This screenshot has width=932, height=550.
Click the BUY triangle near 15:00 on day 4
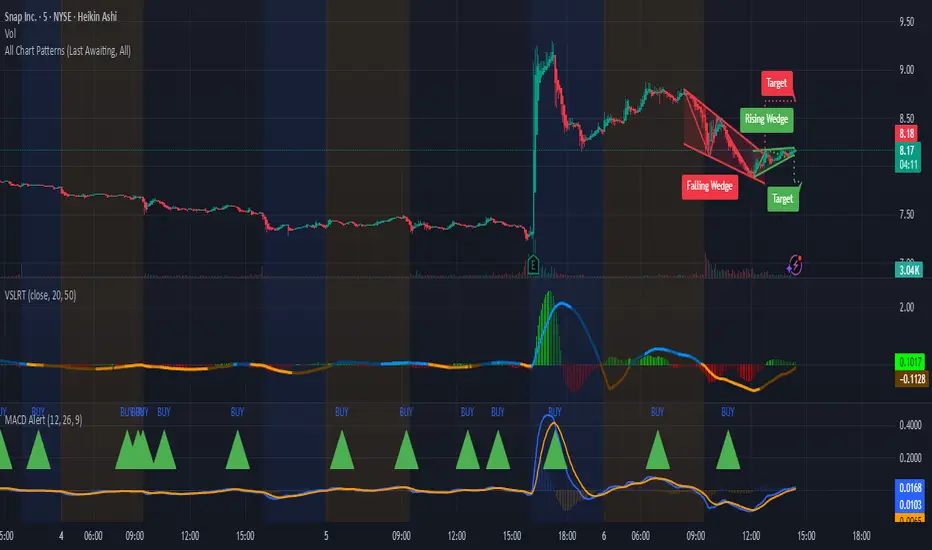[x=237, y=452]
